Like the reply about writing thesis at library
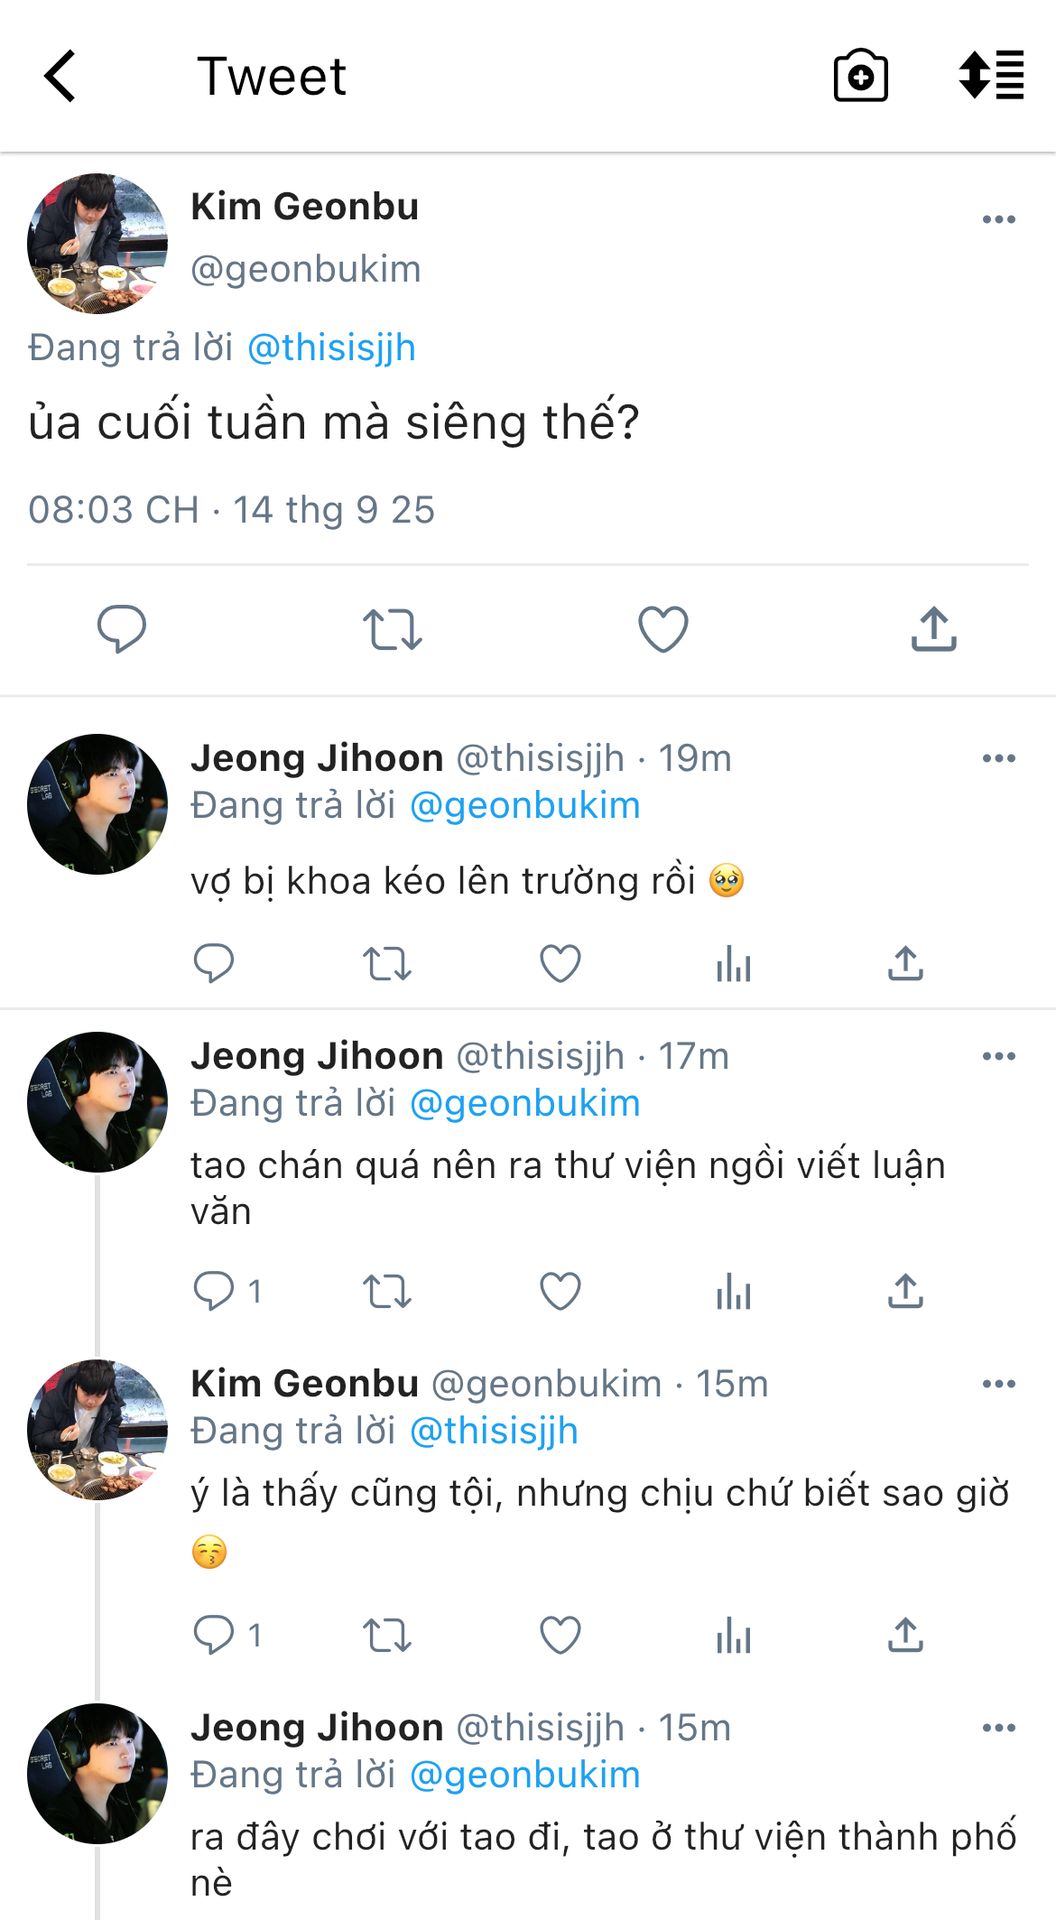 [560, 1291]
